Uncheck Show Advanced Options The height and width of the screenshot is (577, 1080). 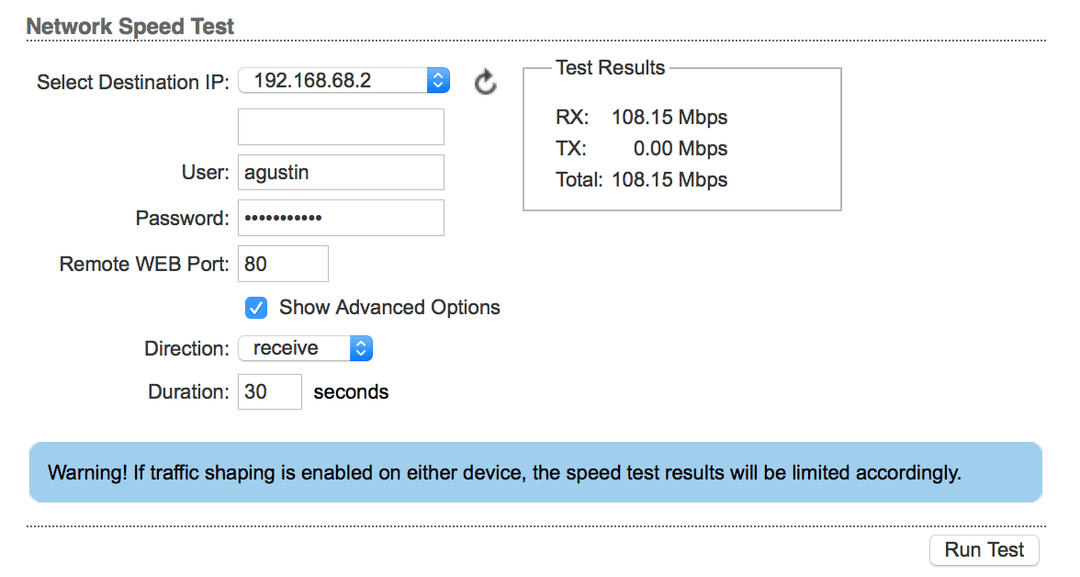(x=256, y=308)
